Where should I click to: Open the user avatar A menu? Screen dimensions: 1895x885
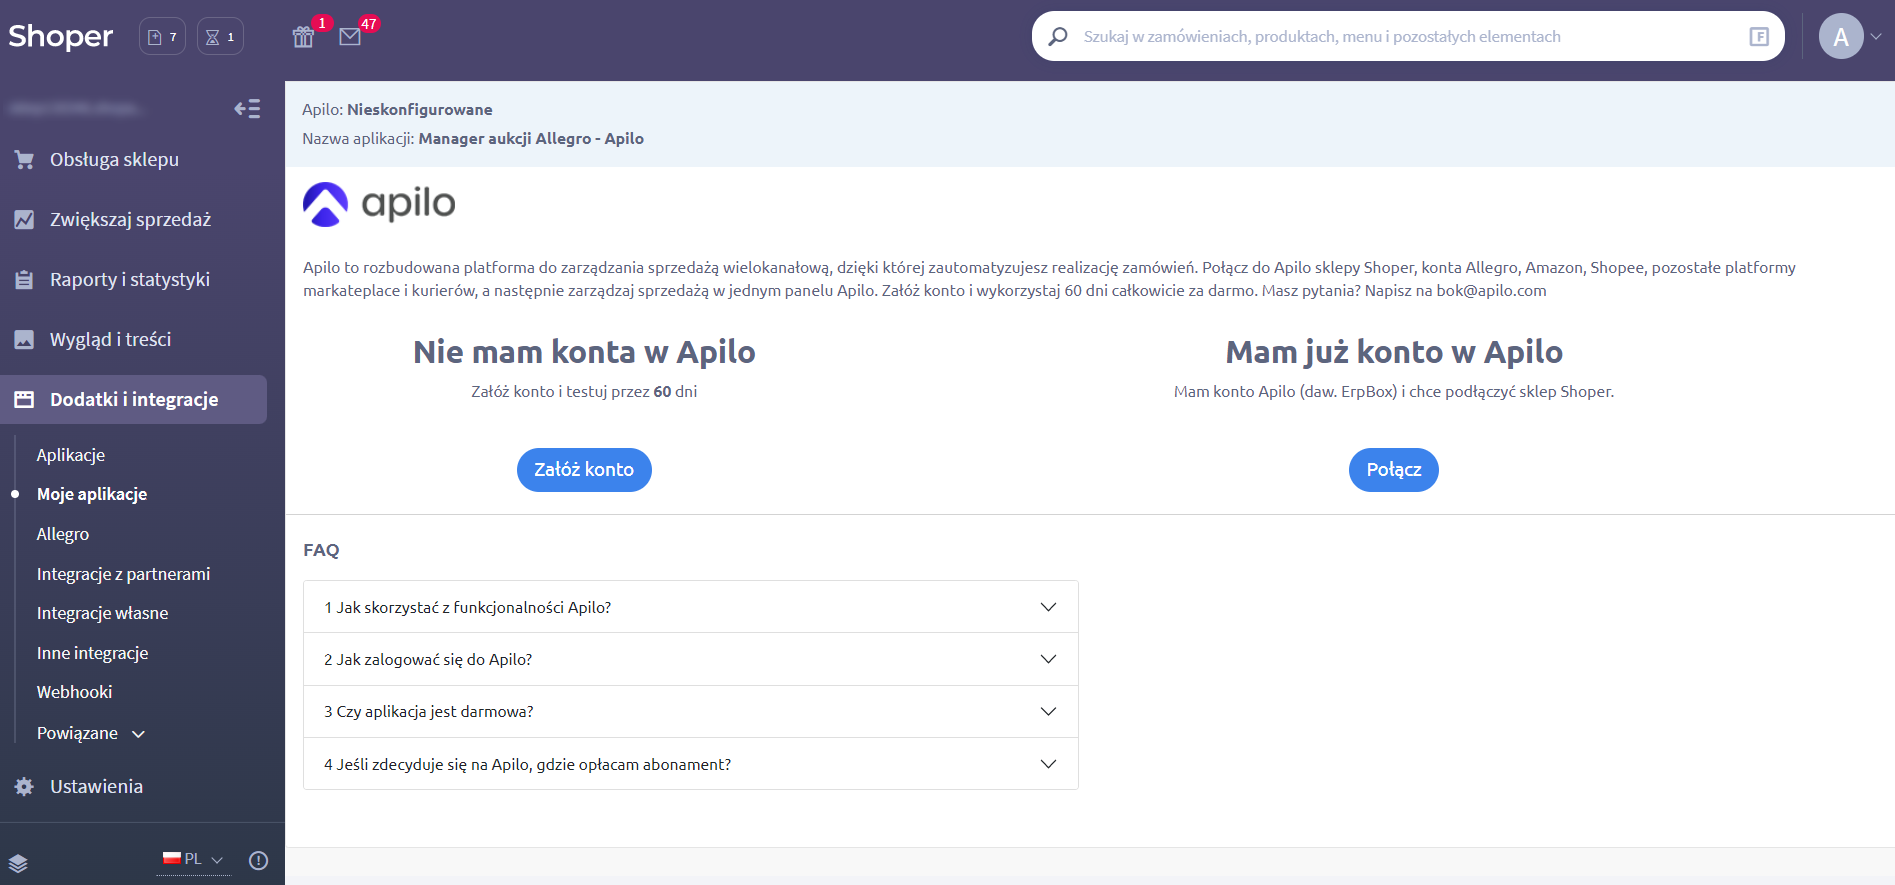click(x=1840, y=37)
